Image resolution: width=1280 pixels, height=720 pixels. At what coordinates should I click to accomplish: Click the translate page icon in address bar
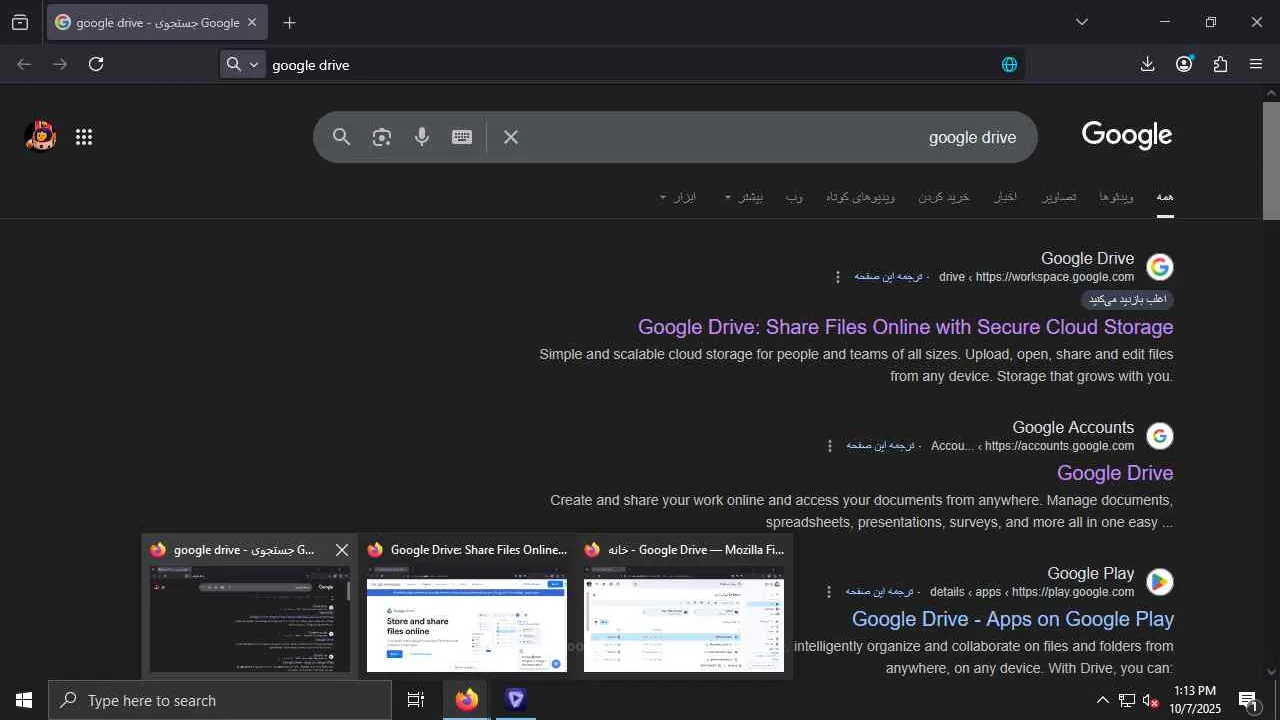coord(1009,65)
